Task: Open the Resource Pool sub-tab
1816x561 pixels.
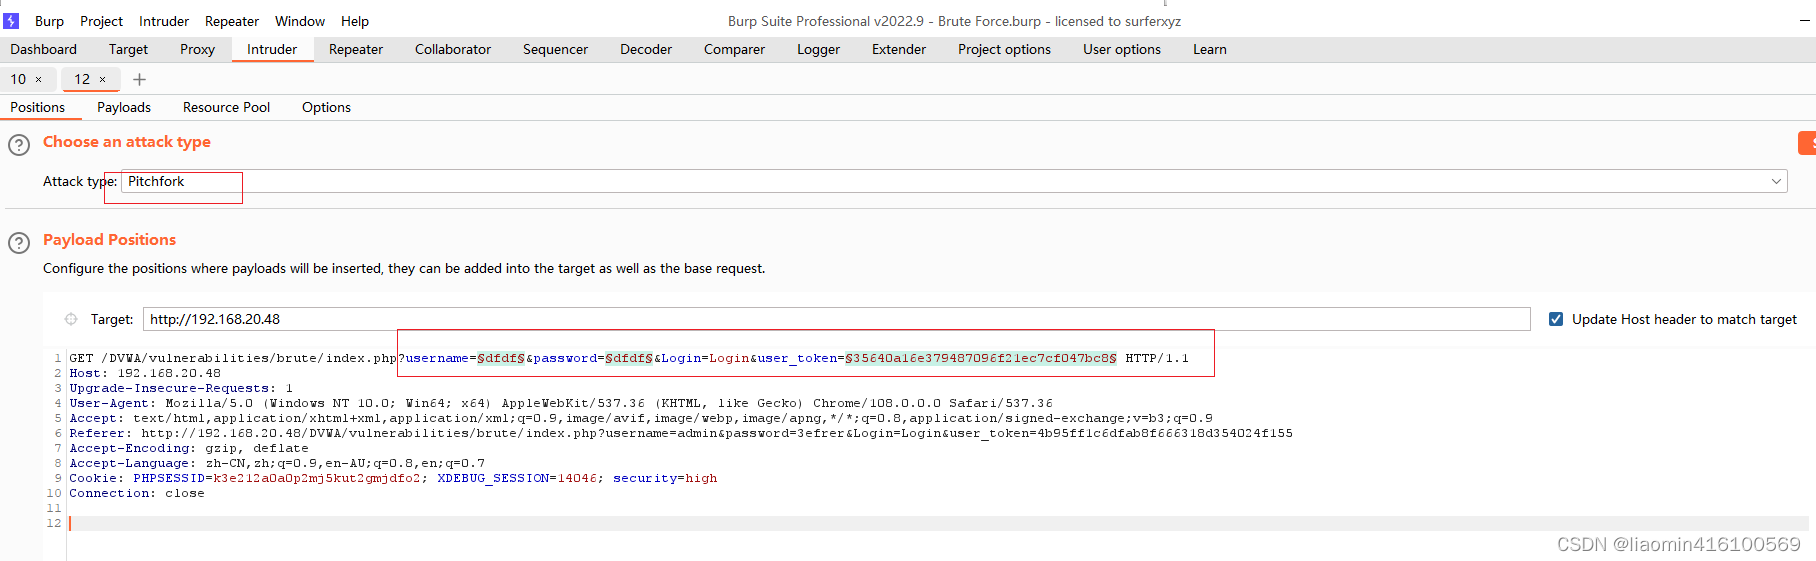Action: click(x=226, y=107)
